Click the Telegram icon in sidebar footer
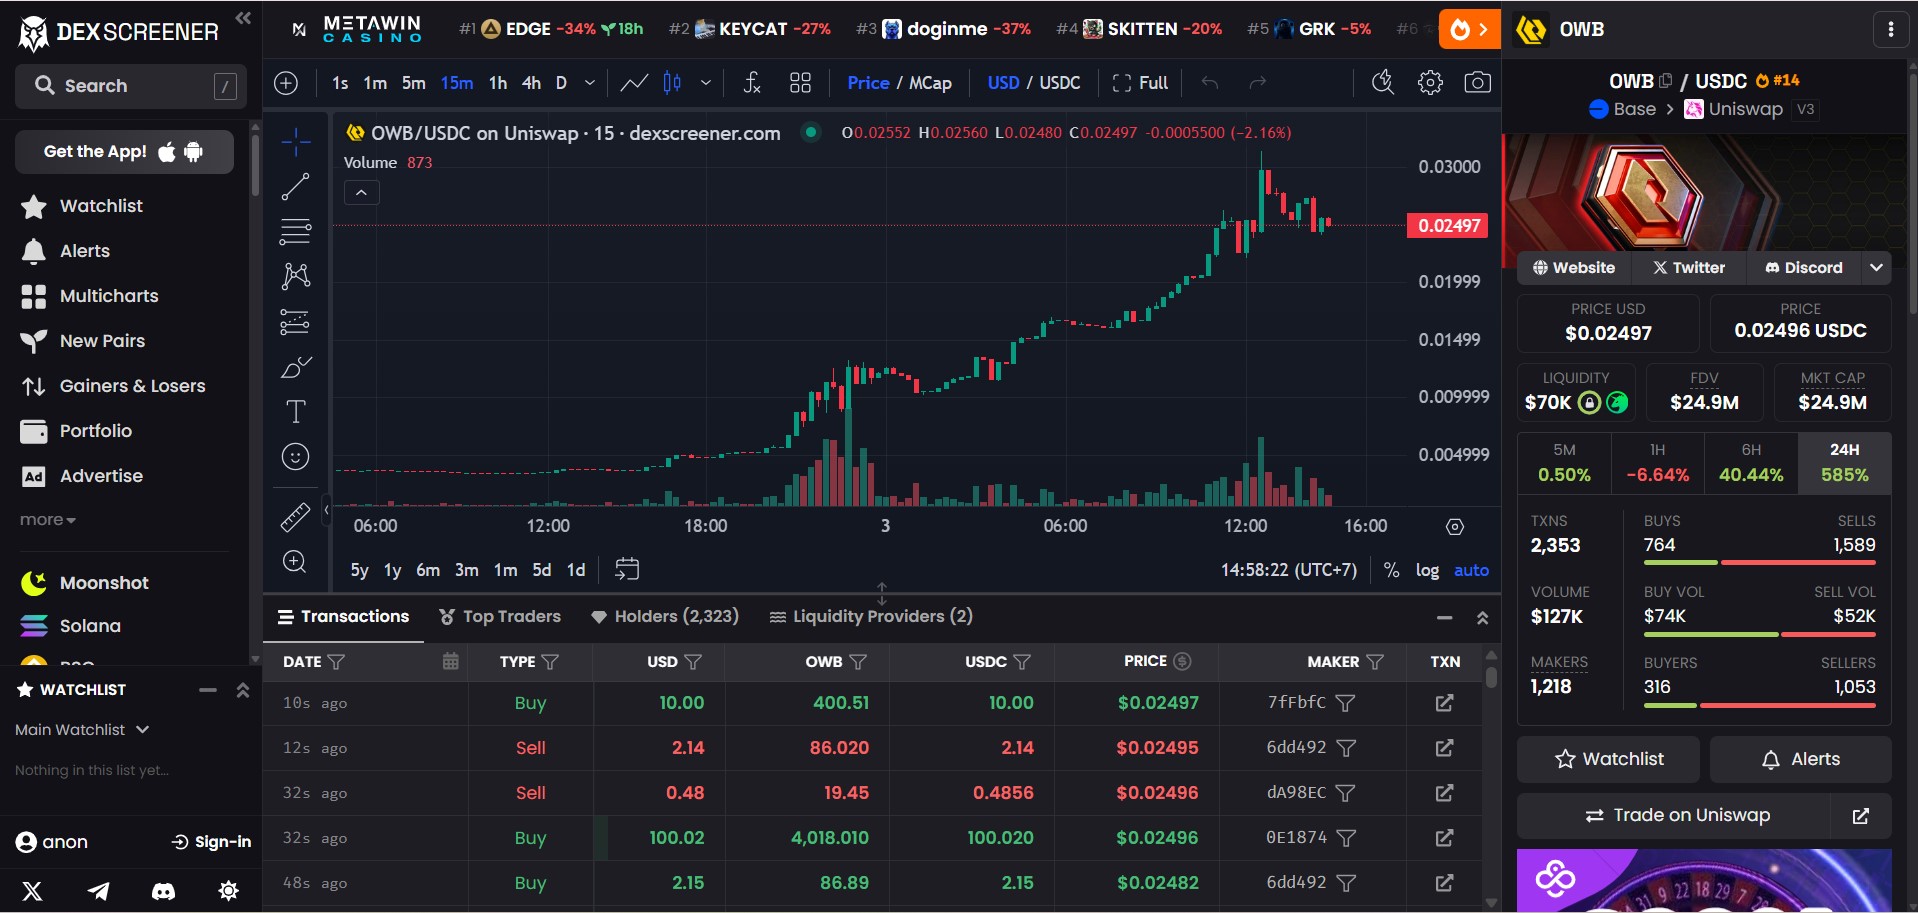 [x=98, y=890]
